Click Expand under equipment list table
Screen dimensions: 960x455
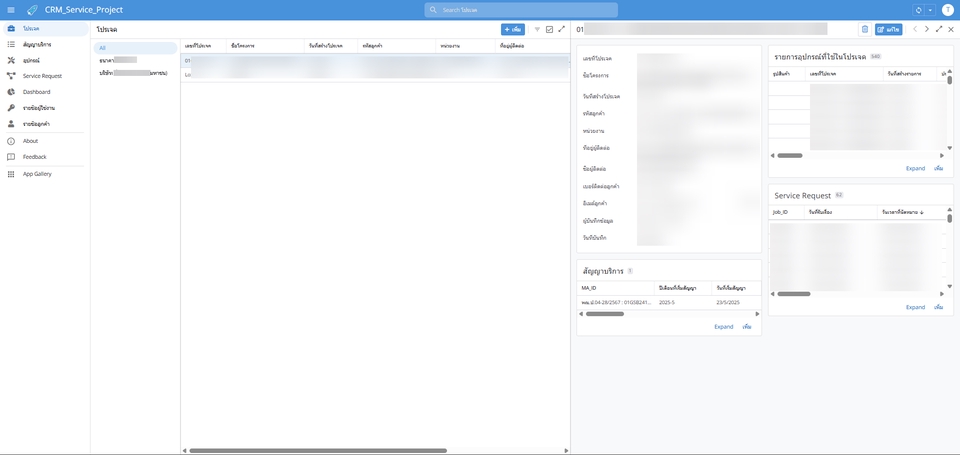915,168
